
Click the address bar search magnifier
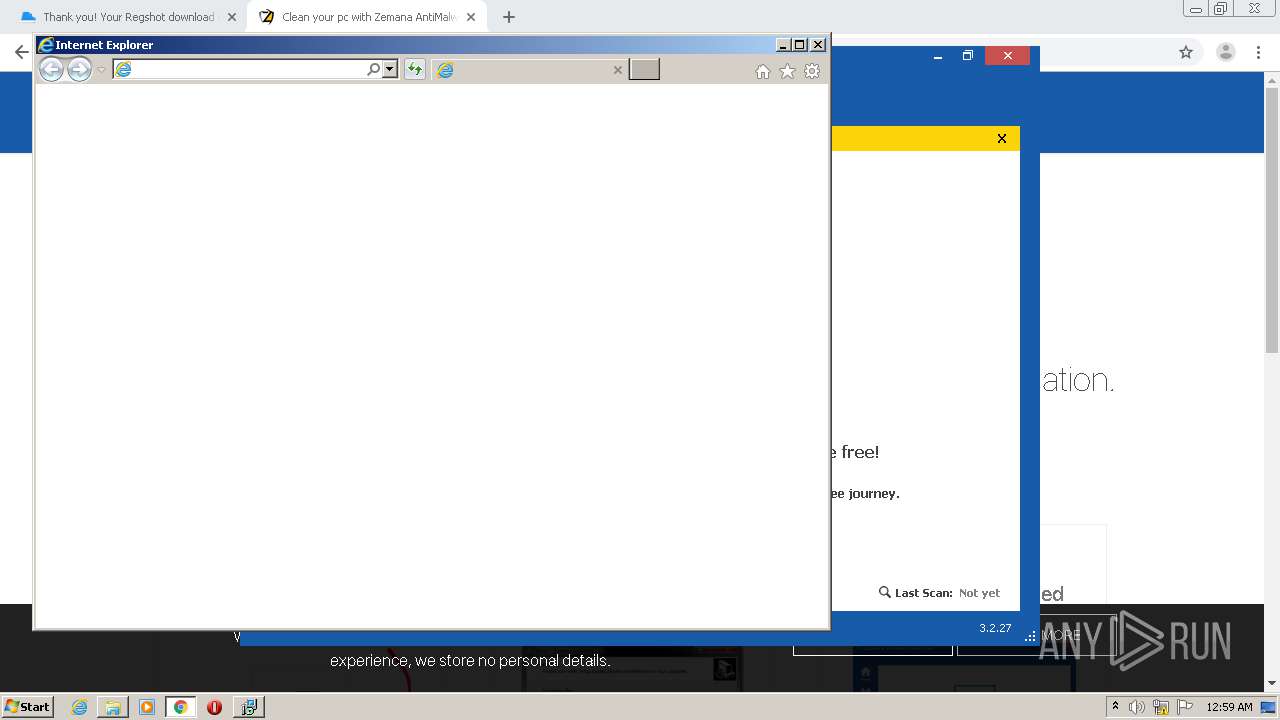click(374, 69)
